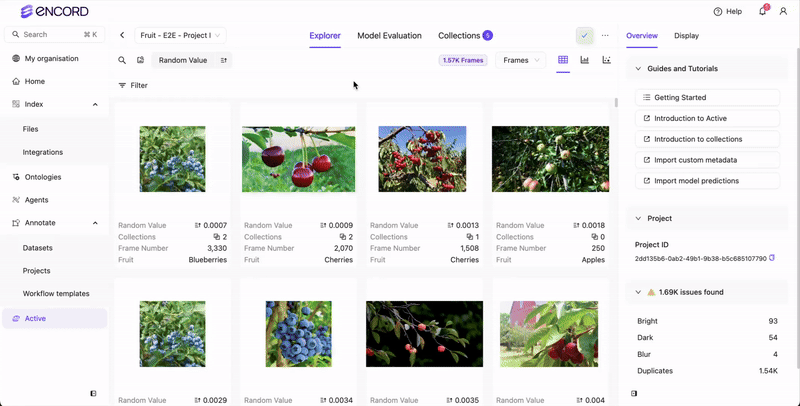Open the Filter option
The width and height of the screenshot is (800, 406).
pyautogui.click(x=133, y=85)
